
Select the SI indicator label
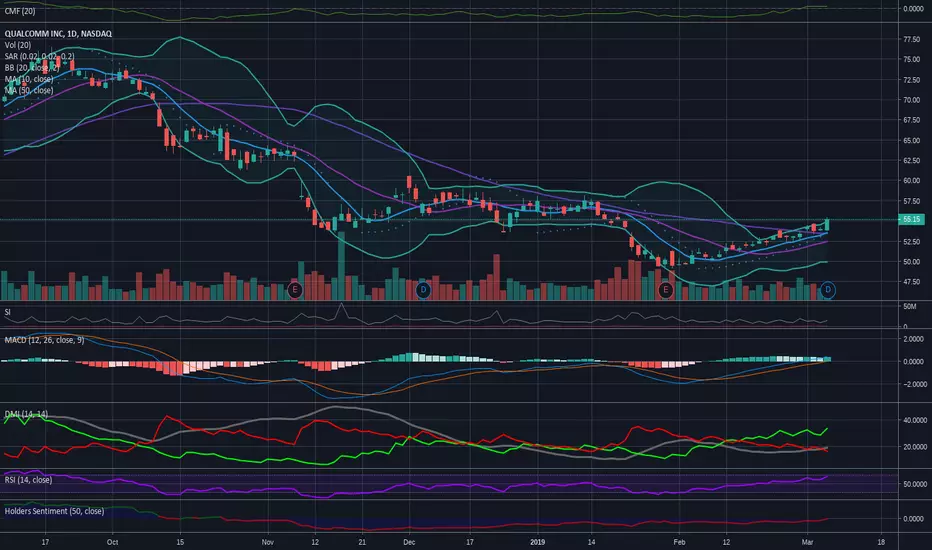[x=7, y=312]
